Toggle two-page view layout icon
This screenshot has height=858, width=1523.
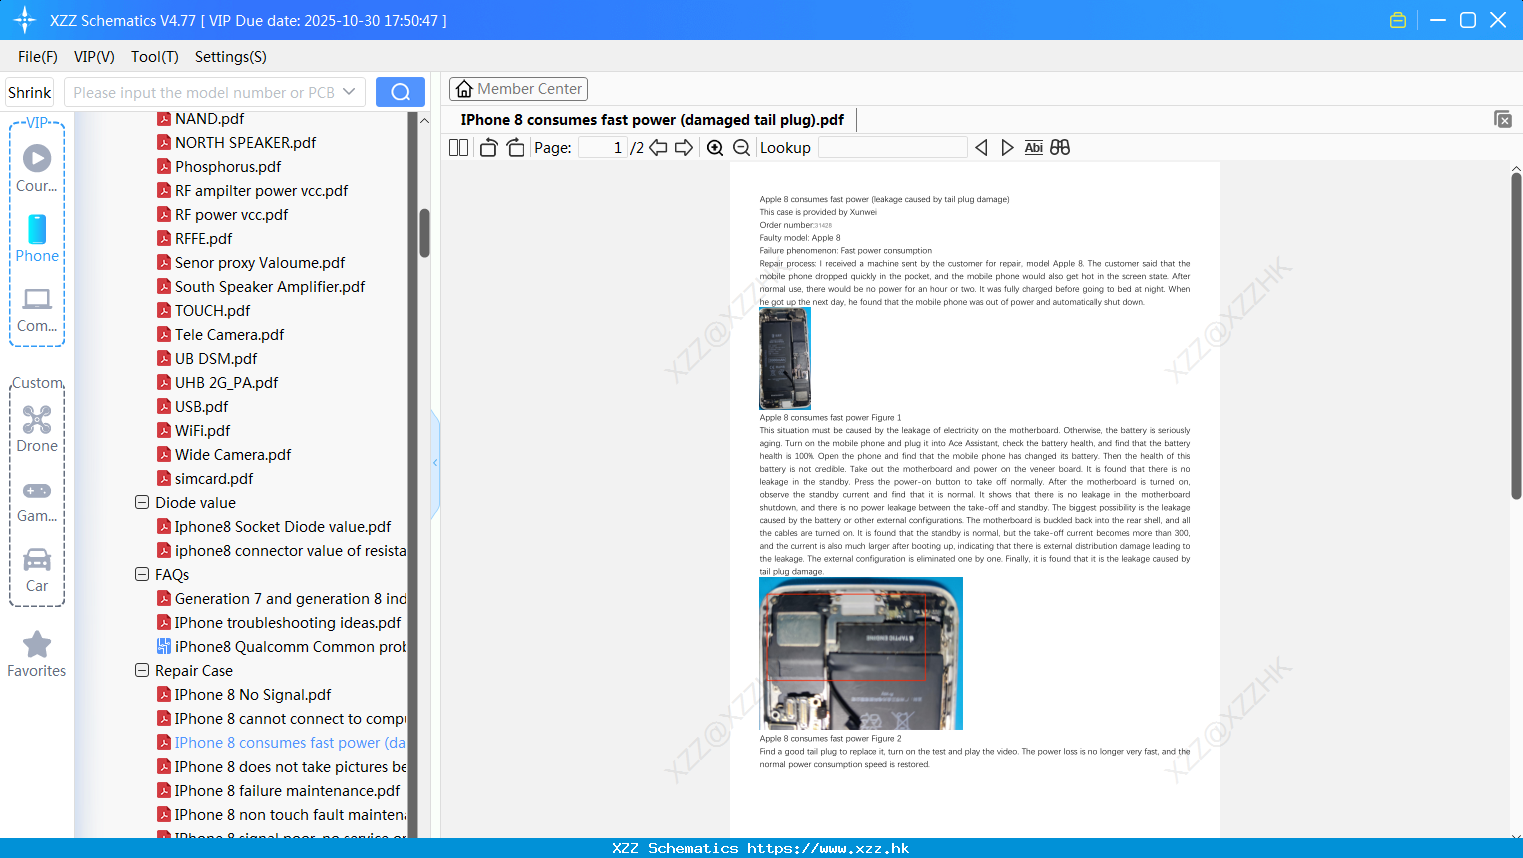pos(458,148)
